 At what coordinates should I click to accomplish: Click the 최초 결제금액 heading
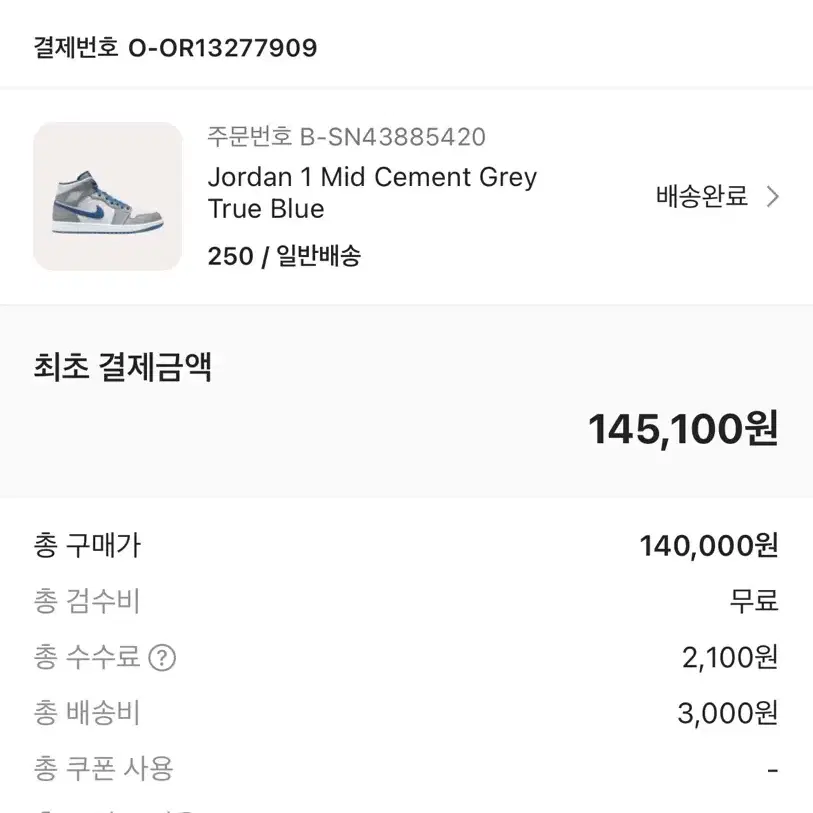point(122,367)
